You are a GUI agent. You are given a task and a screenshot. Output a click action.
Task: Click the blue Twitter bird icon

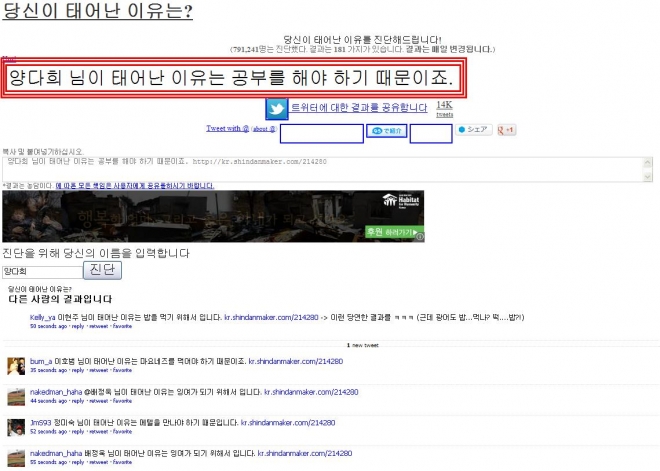click(x=277, y=109)
